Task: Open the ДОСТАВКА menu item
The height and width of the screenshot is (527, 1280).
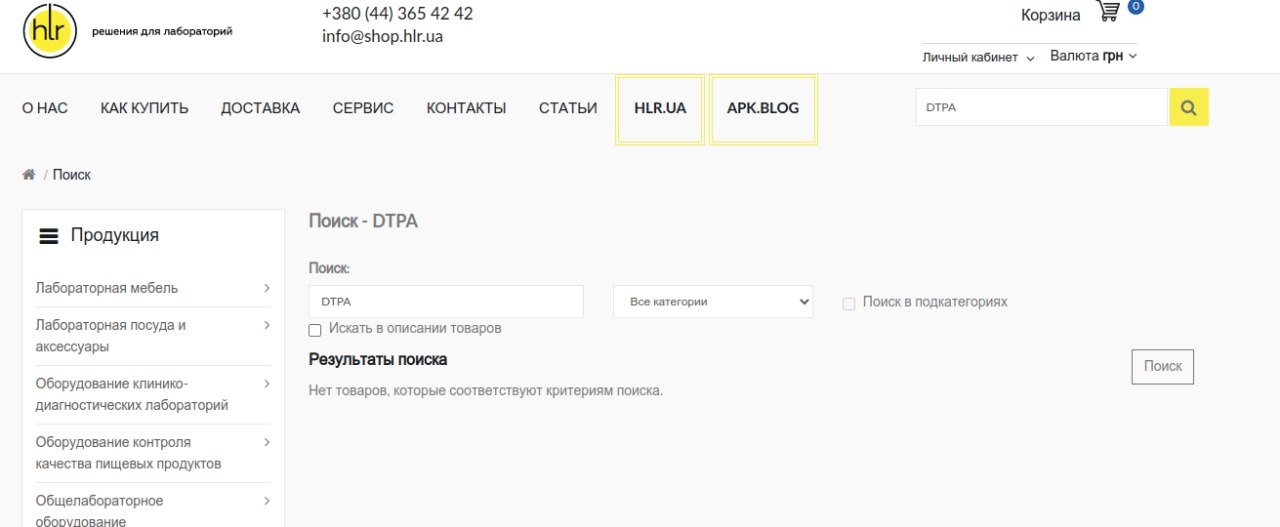Action: [x=260, y=108]
